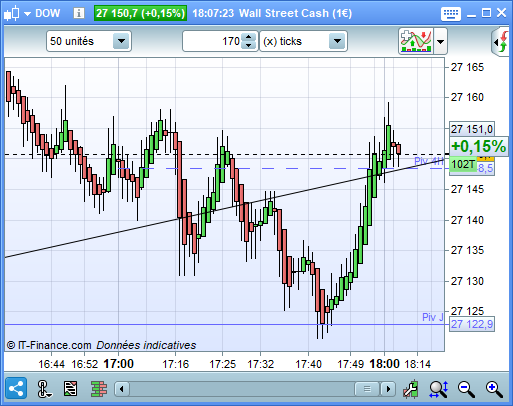Open the order book bars icon
513x406 pixels.
[99, 389]
